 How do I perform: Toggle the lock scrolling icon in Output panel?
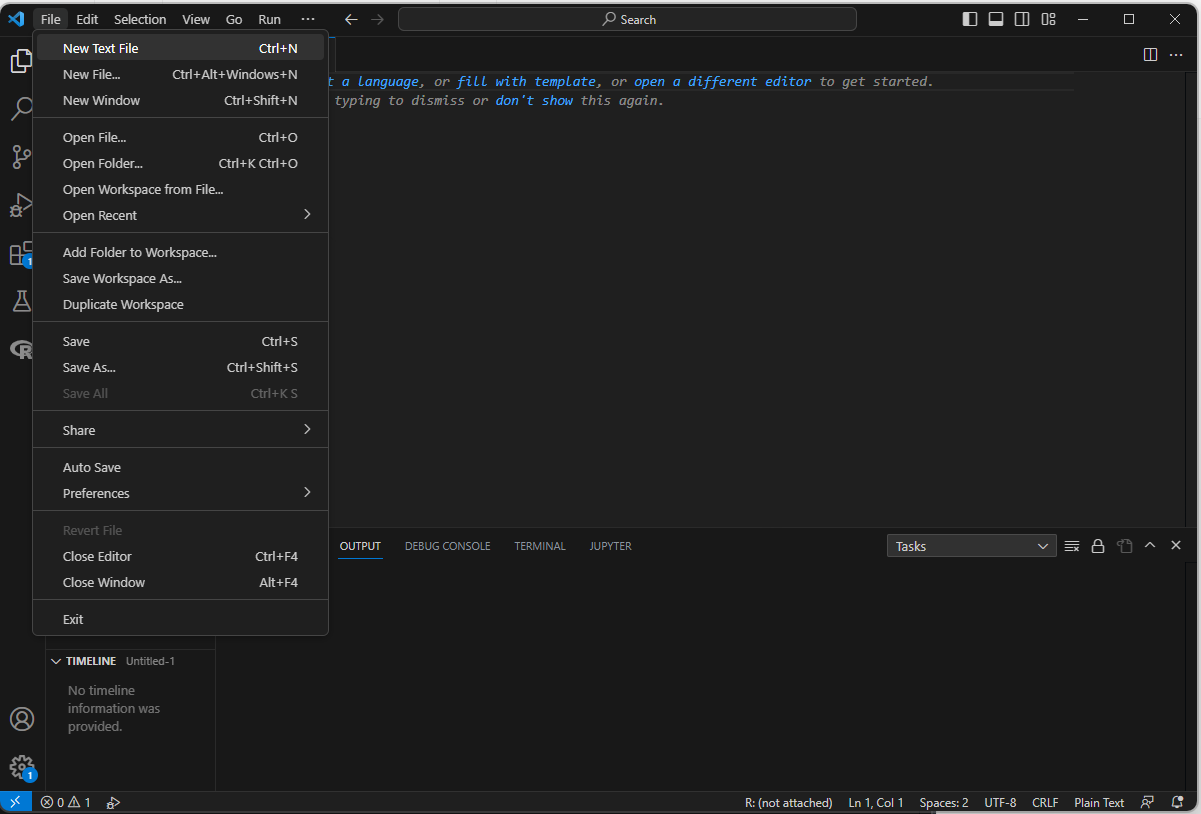(x=1098, y=545)
